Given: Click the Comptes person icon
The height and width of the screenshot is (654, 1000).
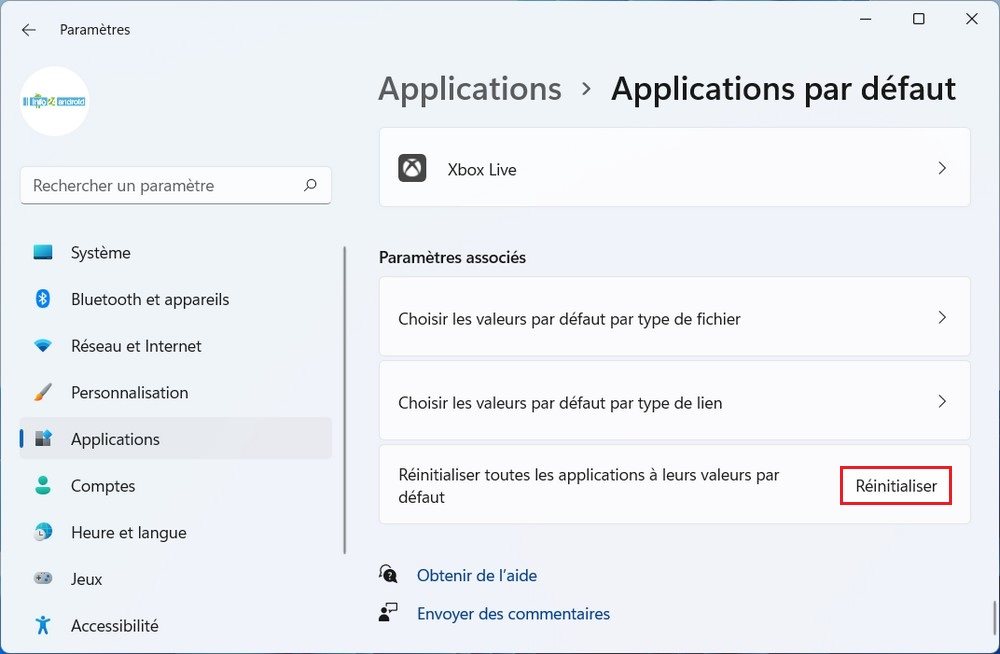Looking at the screenshot, I should 43,486.
